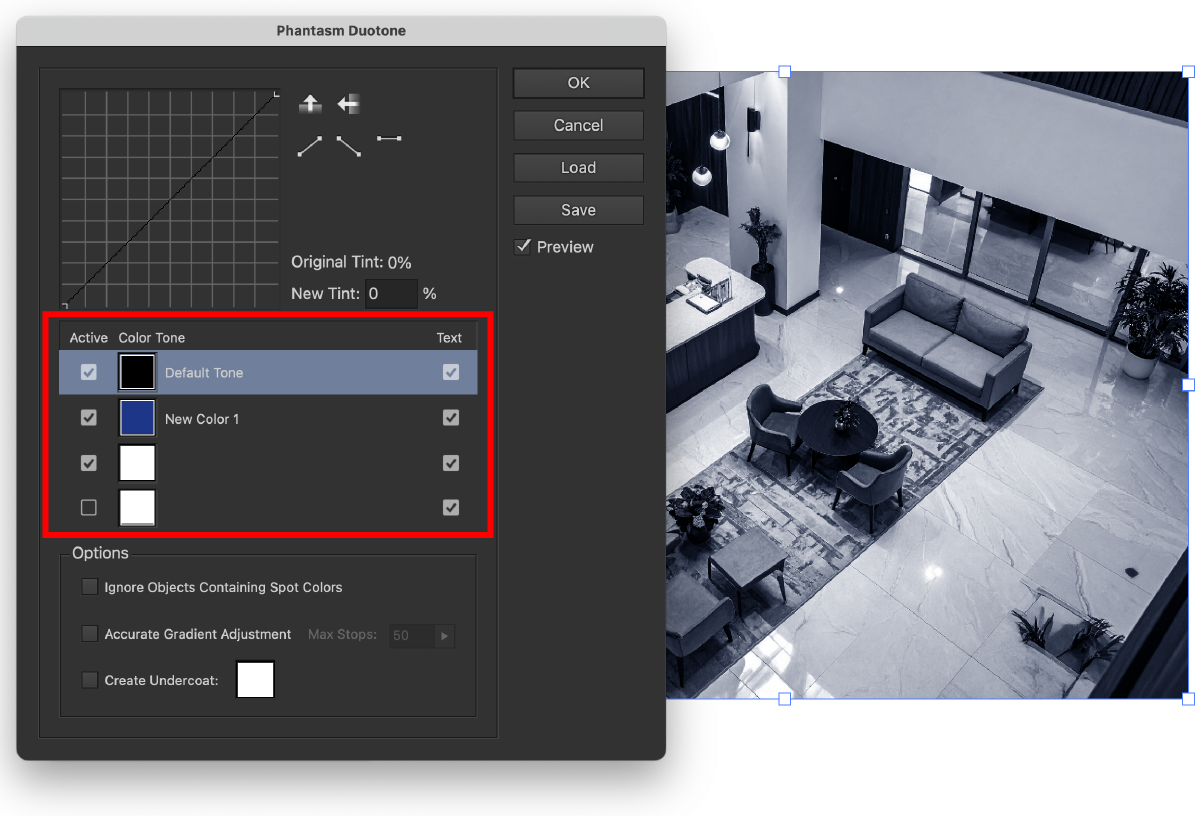The width and height of the screenshot is (1201, 816).
Task: Apply the ascending linear curve preset
Action: (310, 147)
